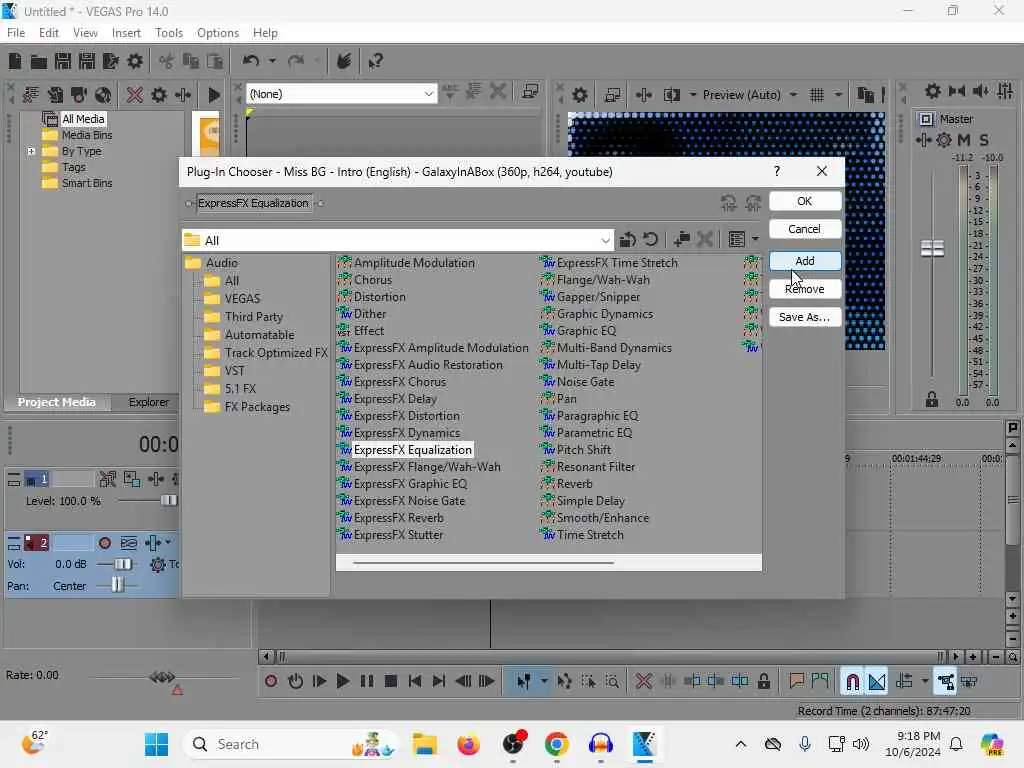This screenshot has height=768, width=1024.
Task: Switch to the Project Media tab
Action: [56, 402]
